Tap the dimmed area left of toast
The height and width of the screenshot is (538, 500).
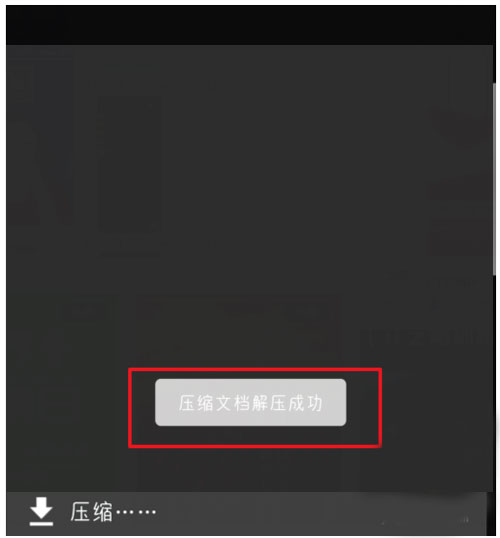pos(67,407)
